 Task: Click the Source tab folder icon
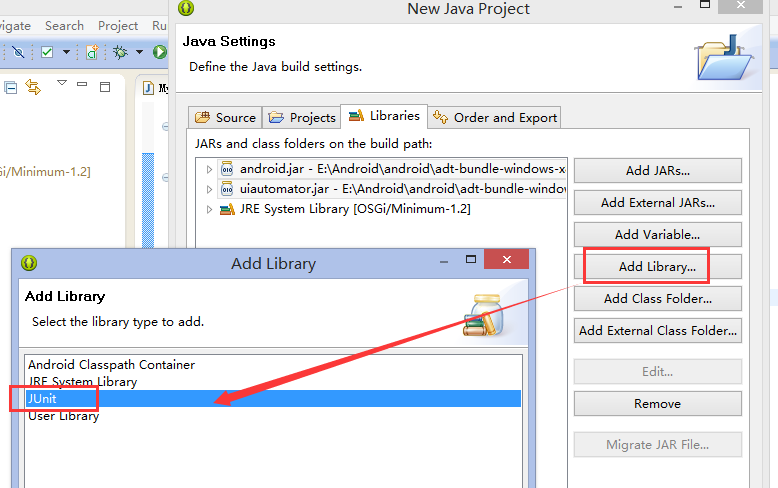click(x=202, y=118)
